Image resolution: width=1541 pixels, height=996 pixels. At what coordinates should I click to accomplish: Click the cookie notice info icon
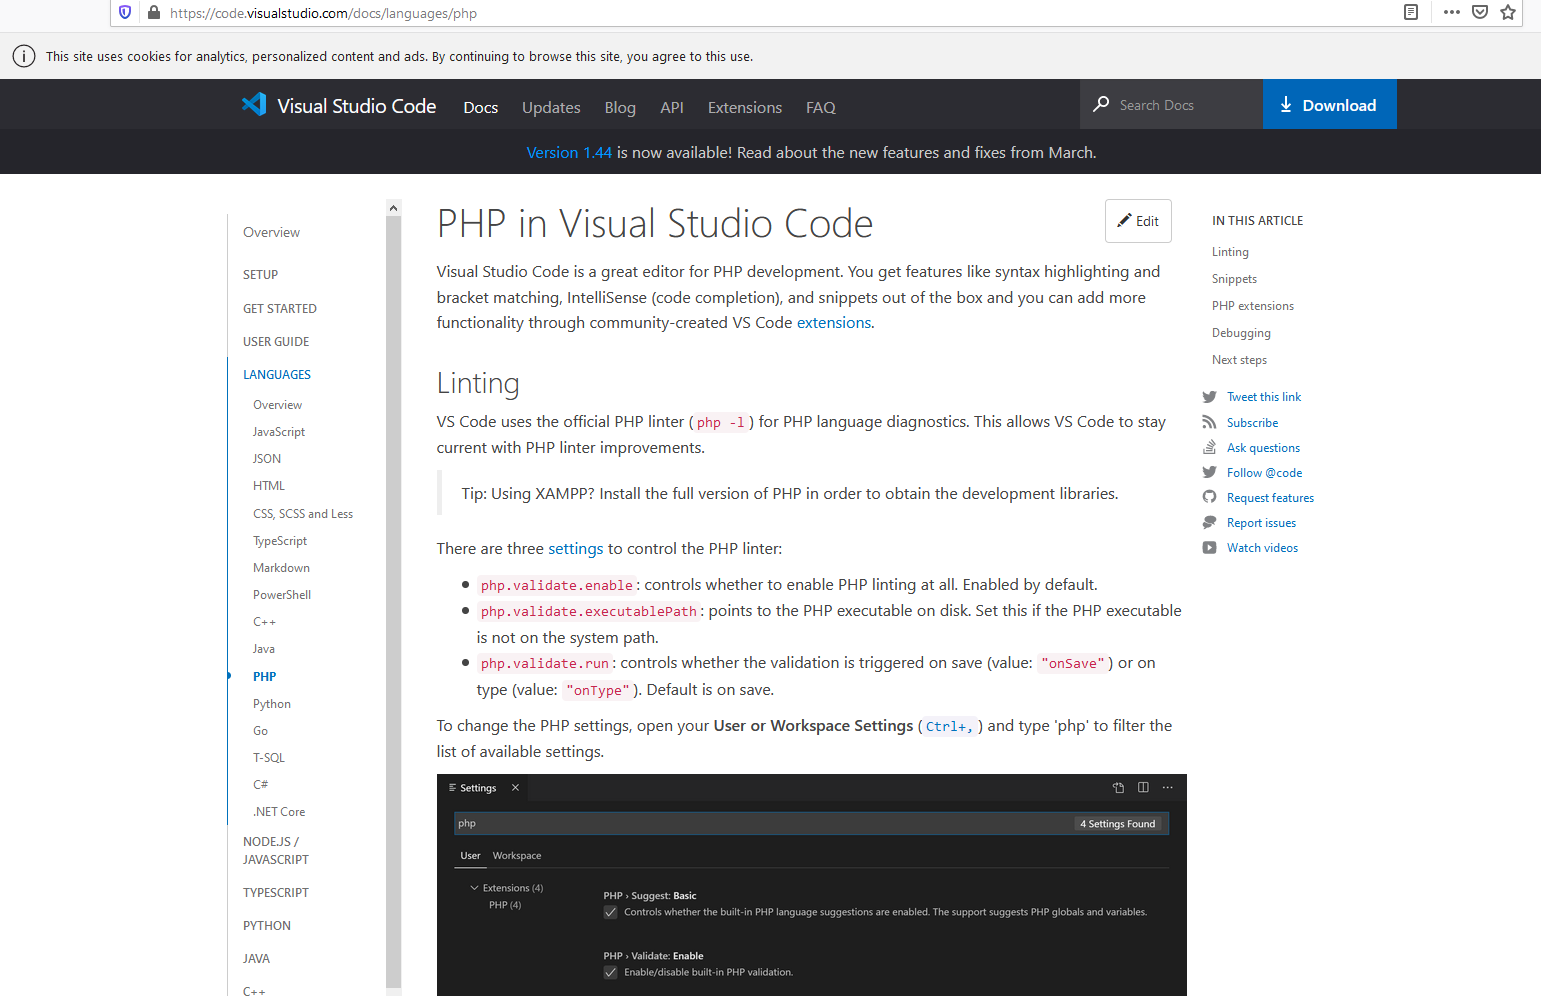pos(24,56)
